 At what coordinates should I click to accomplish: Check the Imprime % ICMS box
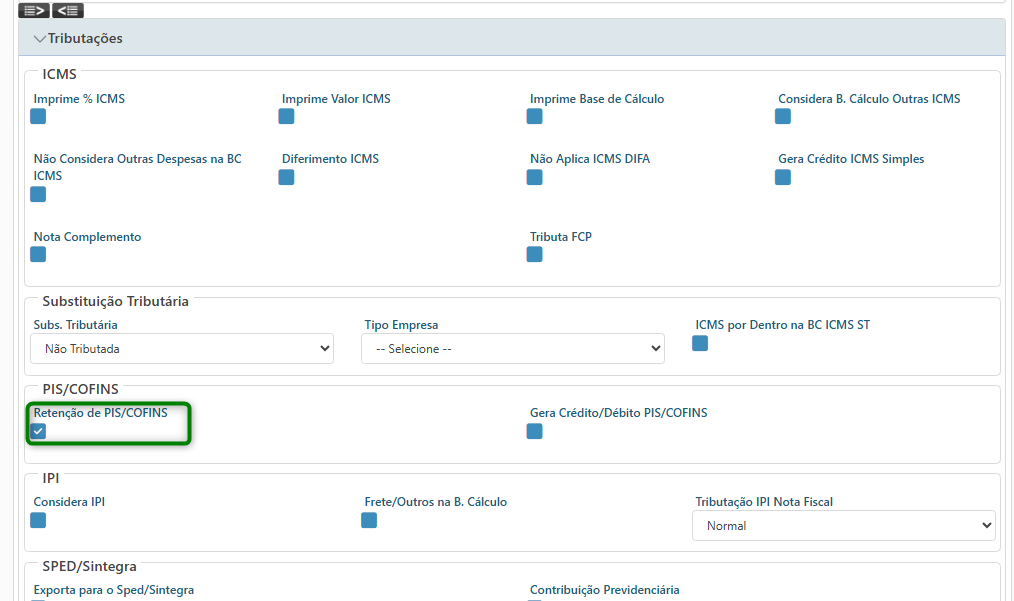click(x=38, y=116)
